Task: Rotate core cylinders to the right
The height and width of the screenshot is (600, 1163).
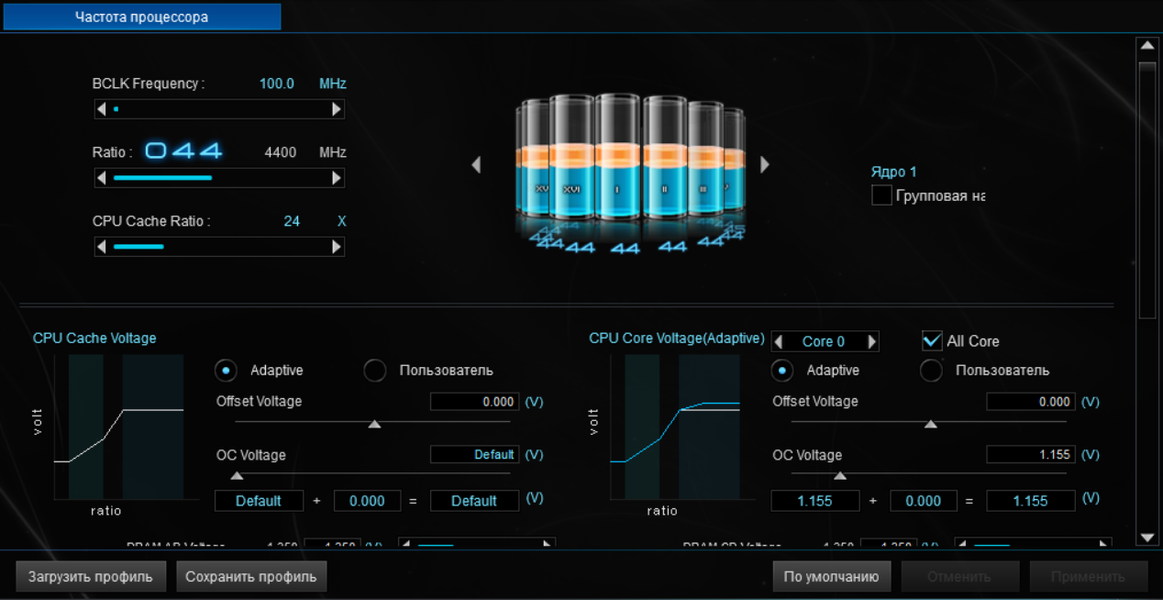Action: [x=765, y=164]
